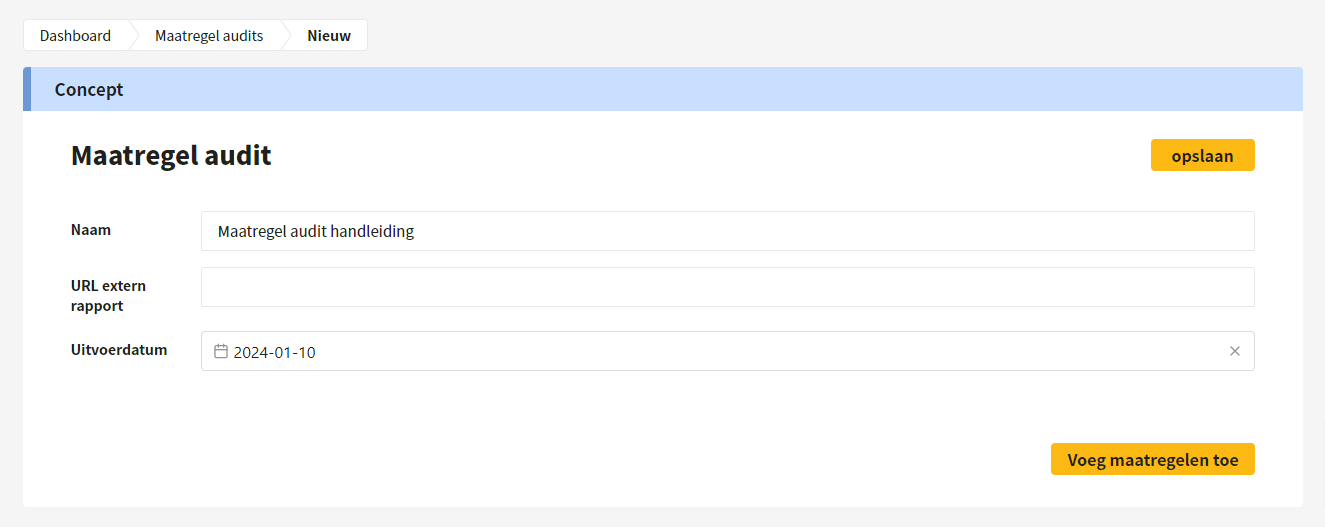Click the Concept status banner
Image resolution: width=1325 pixels, height=527 pixels.
tap(663, 89)
